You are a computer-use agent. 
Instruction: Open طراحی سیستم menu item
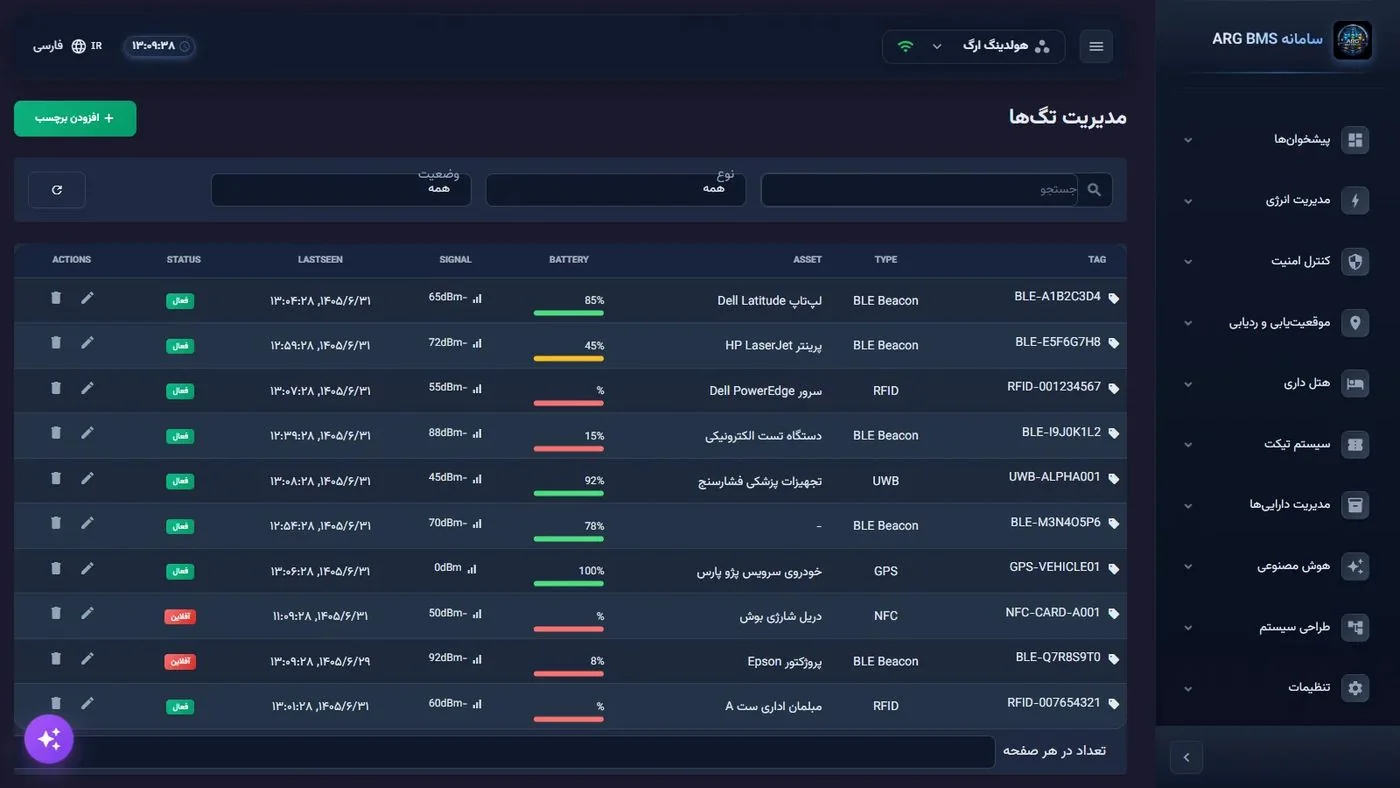(x=1277, y=628)
